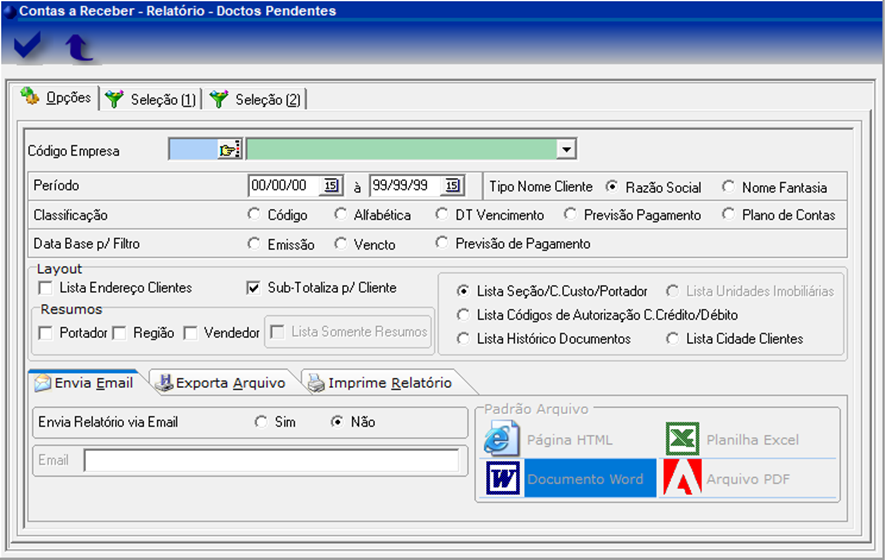The width and height of the screenshot is (886, 560).
Task: Expand the Código Empresa dropdown list
Action: click(566, 150)
